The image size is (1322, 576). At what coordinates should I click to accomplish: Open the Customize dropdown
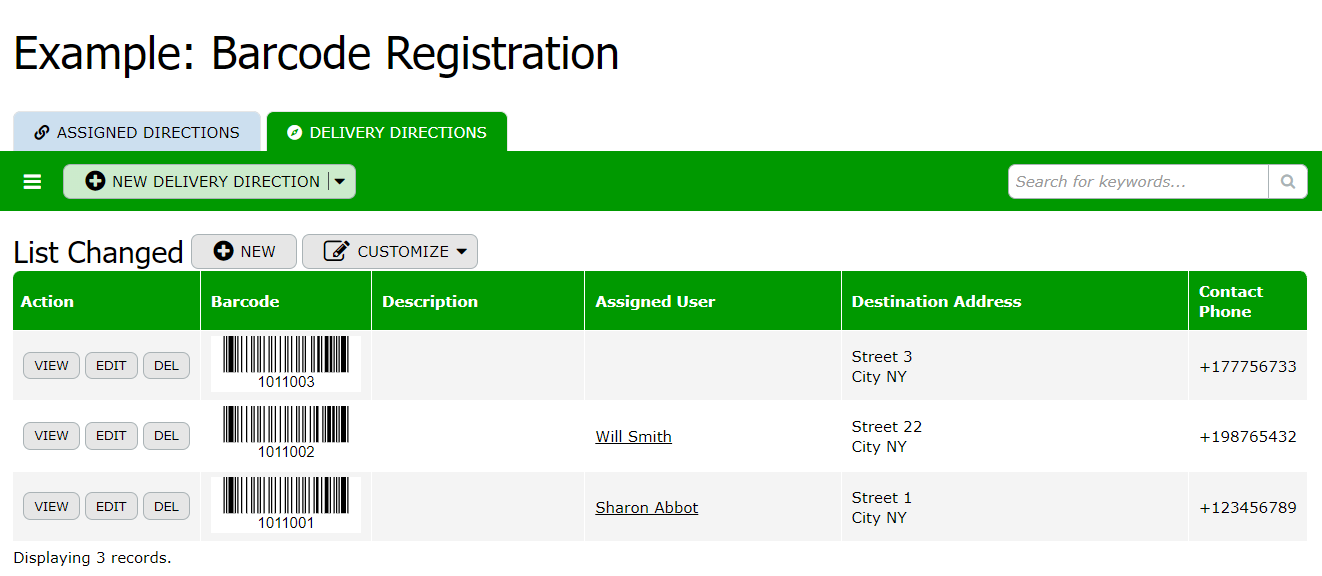pos(461,252)
